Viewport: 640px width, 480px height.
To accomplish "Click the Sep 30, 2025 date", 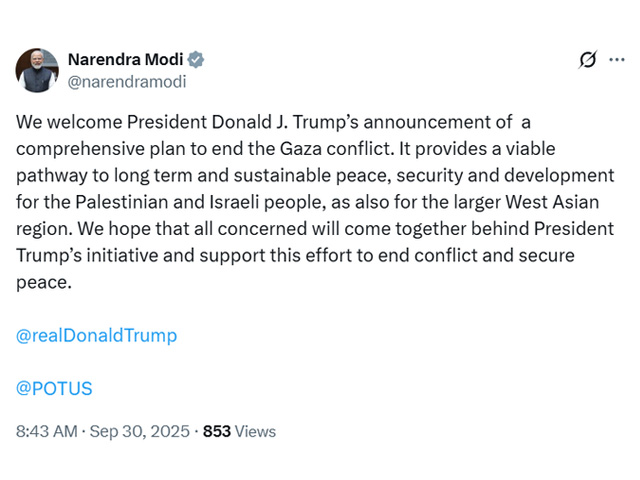I will click(140, 432).
